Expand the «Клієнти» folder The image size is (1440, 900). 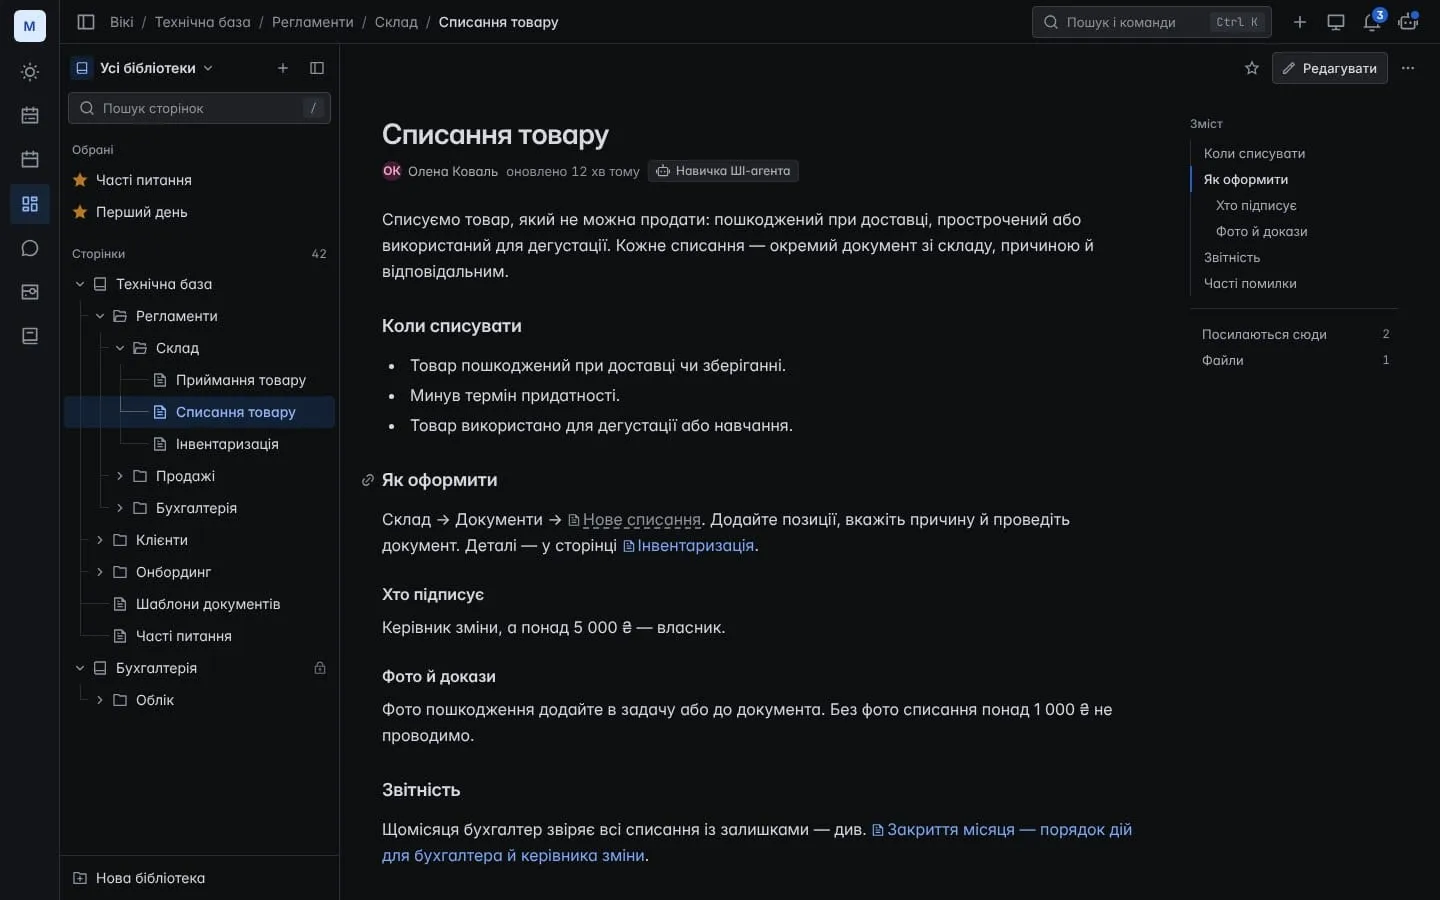tap(100, 540)
